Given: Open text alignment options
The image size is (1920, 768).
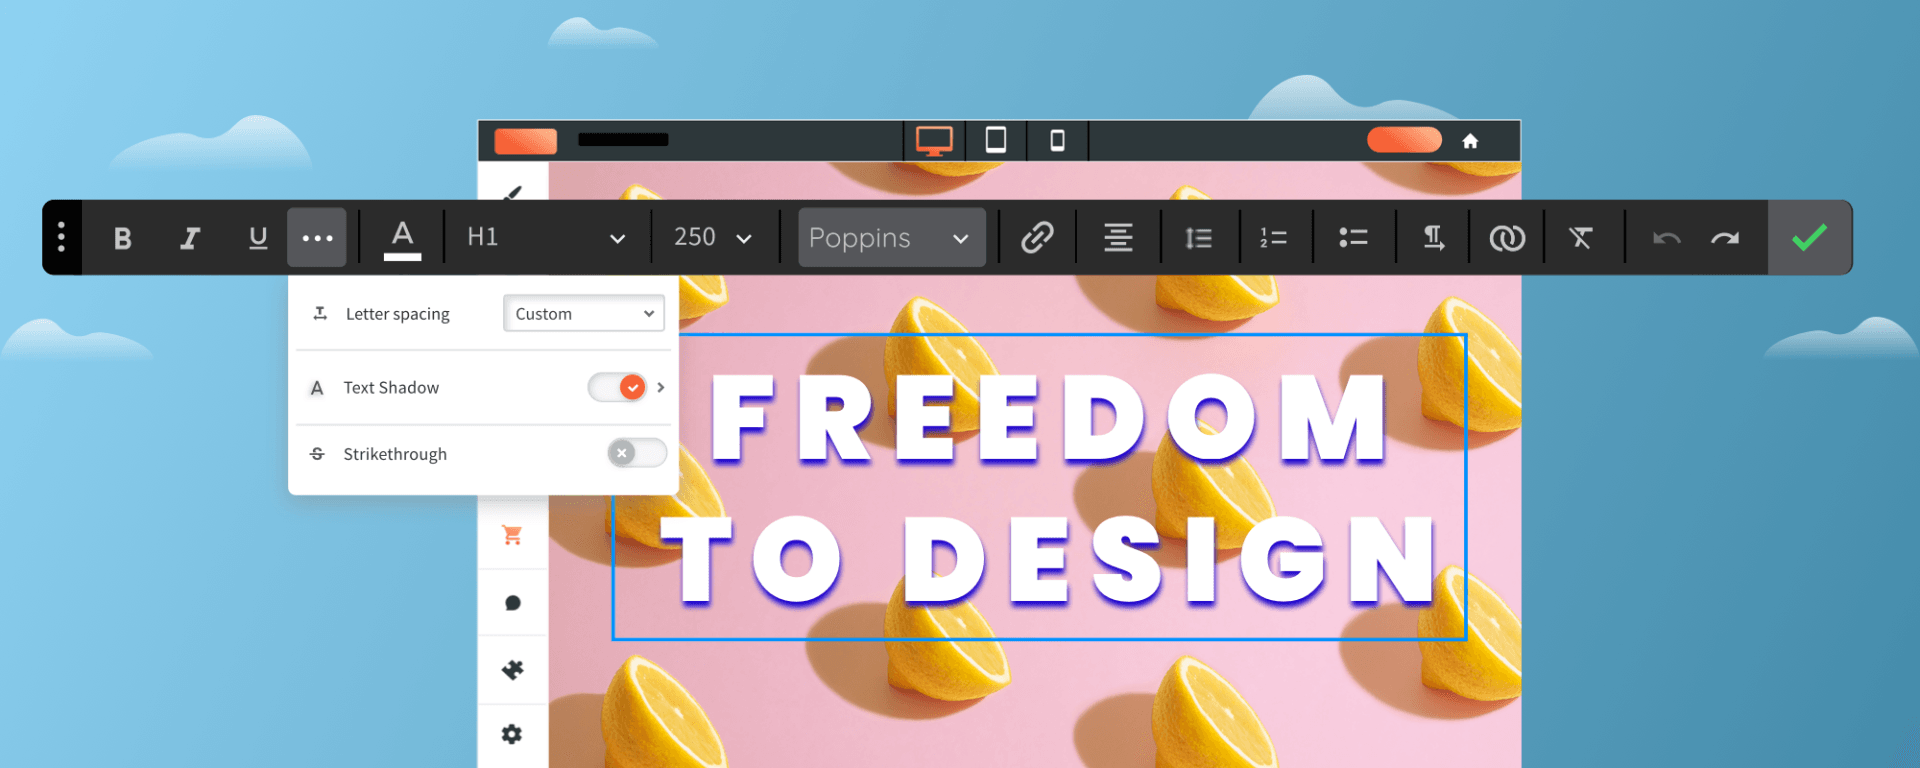Looking at the screenshot, I should point(1118,238).
